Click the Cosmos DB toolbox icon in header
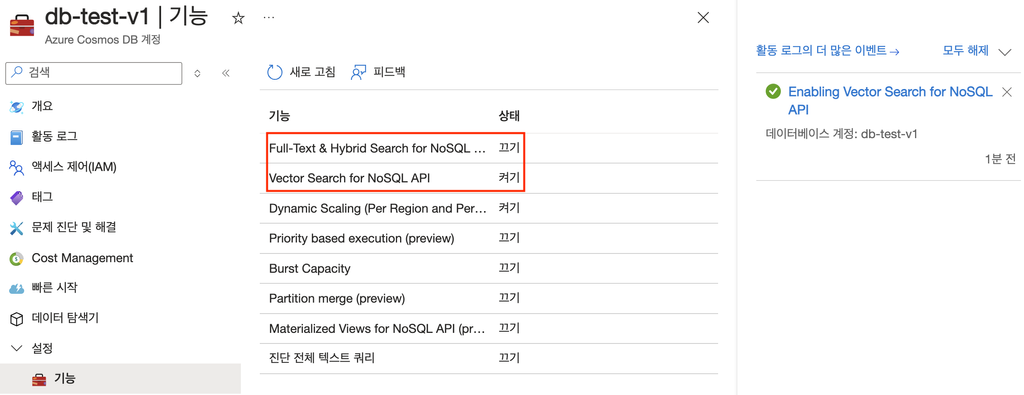This screenshot has width=1024, height=395. [x=22, y=25]
